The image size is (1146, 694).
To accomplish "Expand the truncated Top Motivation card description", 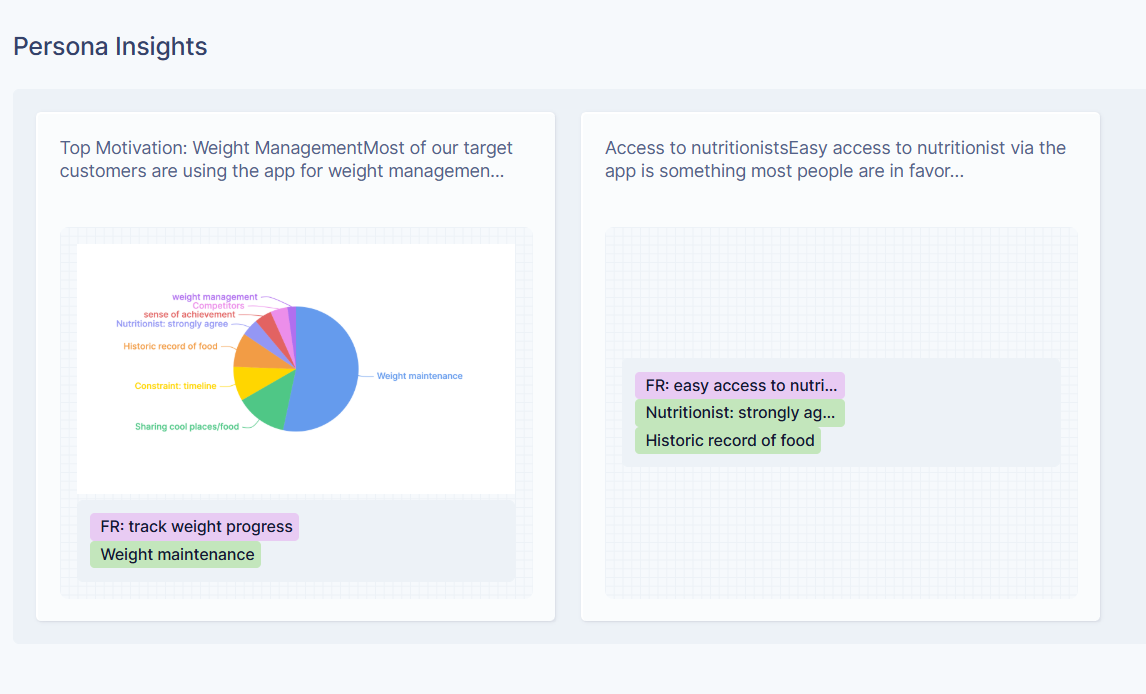I will pos(286,159).
